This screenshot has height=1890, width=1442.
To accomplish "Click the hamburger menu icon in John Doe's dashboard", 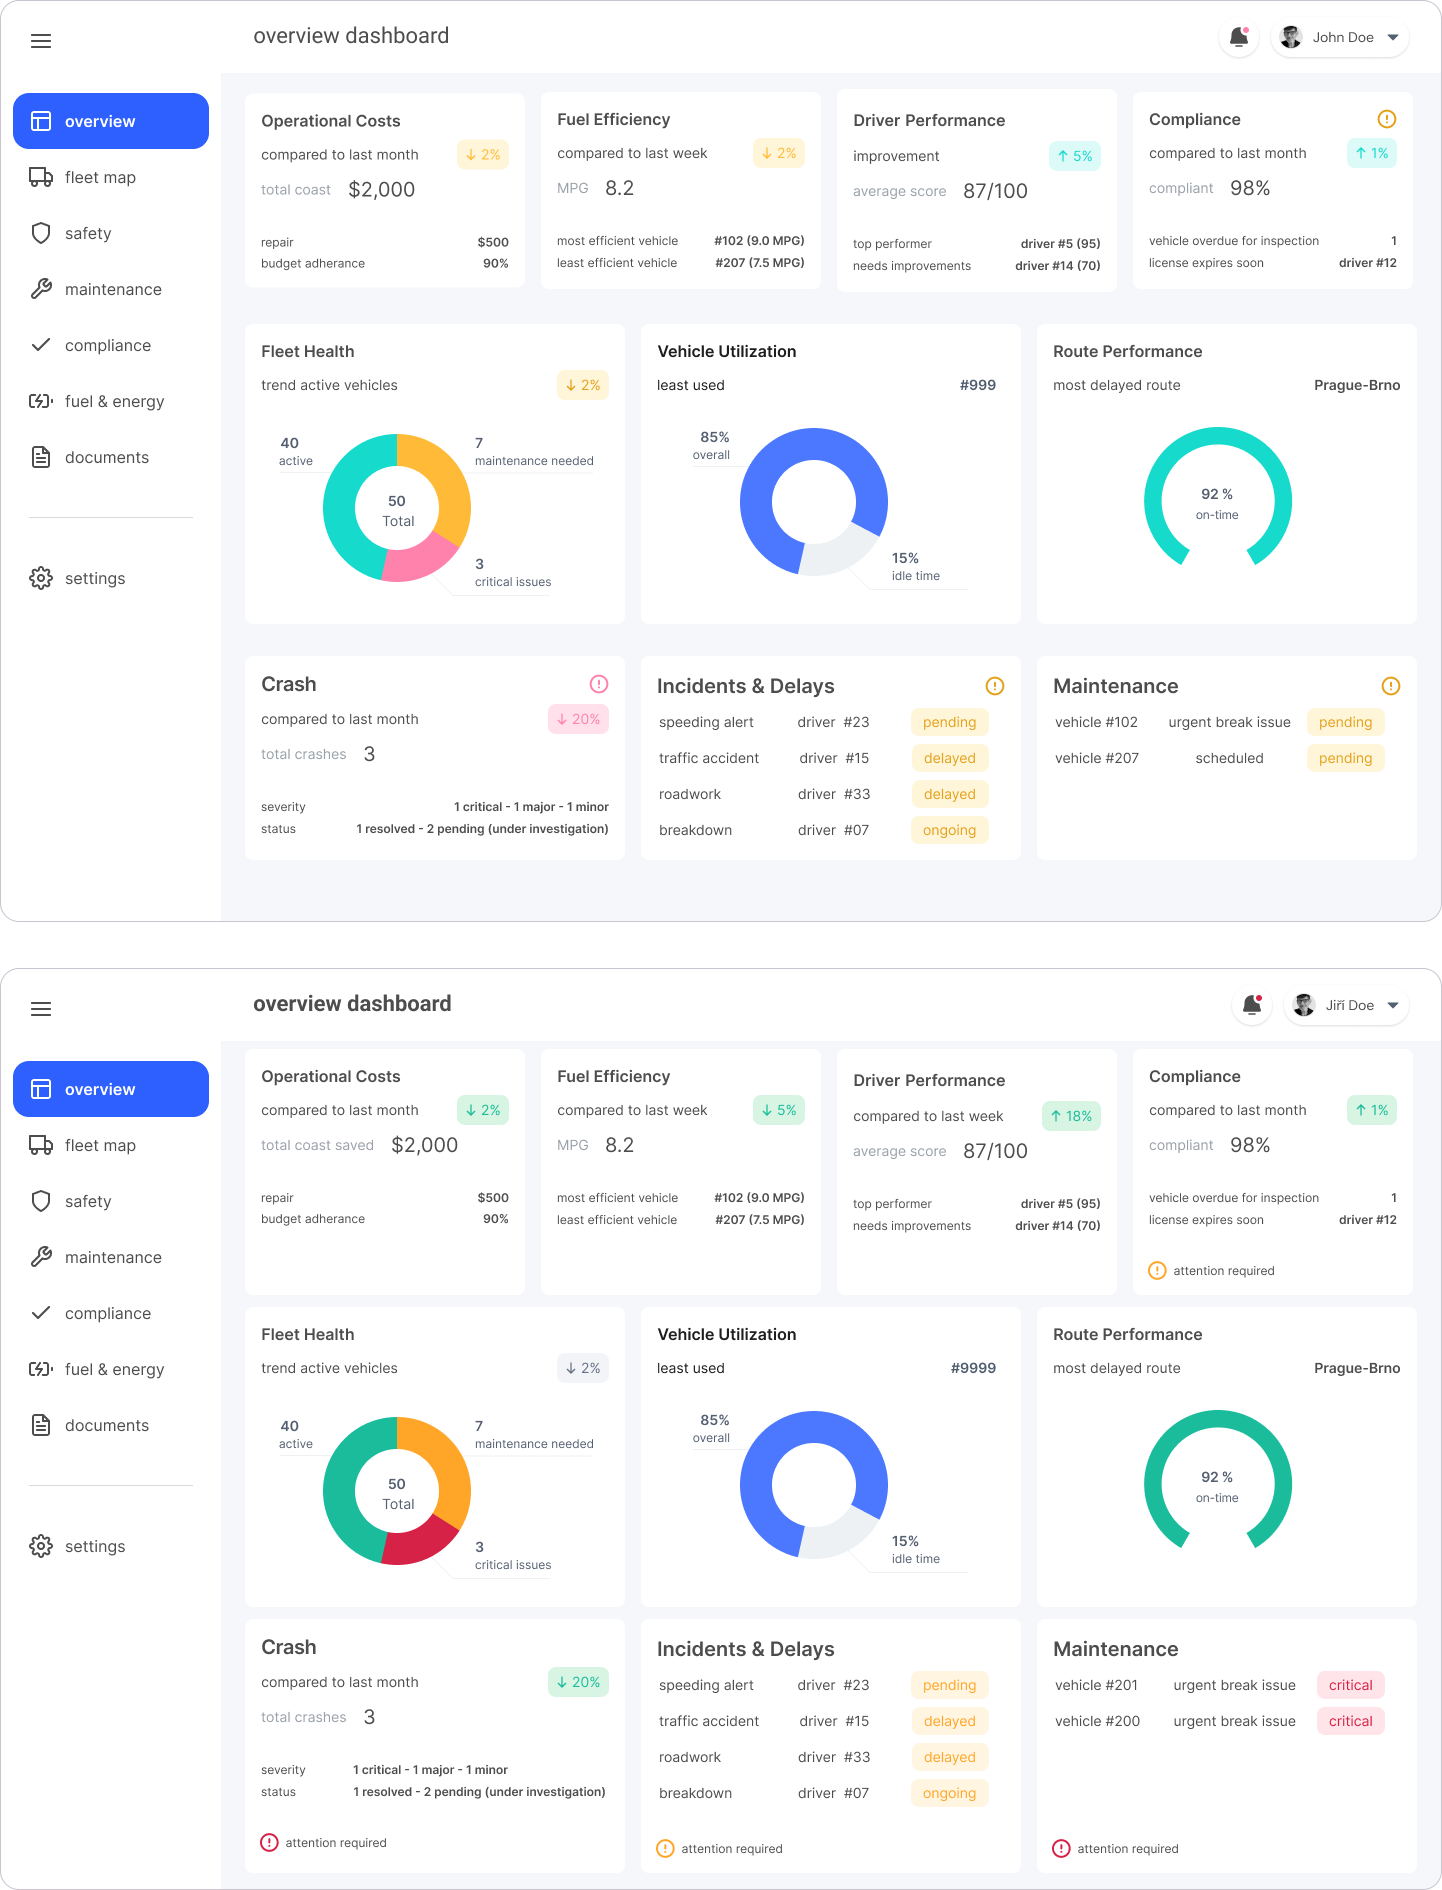I will pos(41,41).
